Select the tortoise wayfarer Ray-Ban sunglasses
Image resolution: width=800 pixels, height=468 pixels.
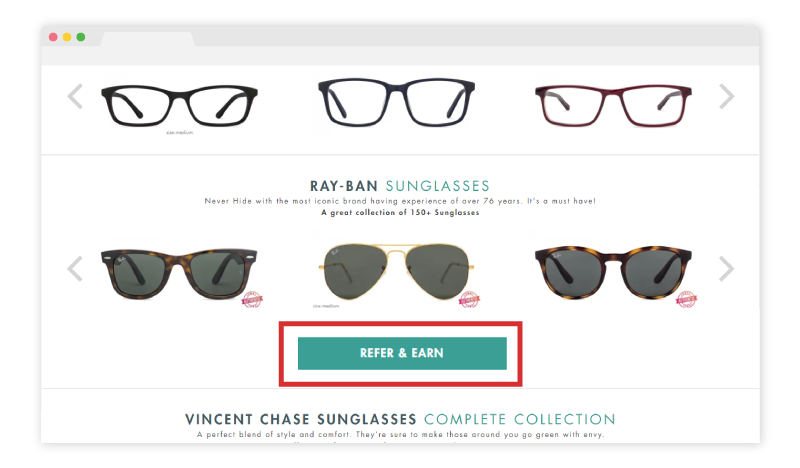point(179,274)
